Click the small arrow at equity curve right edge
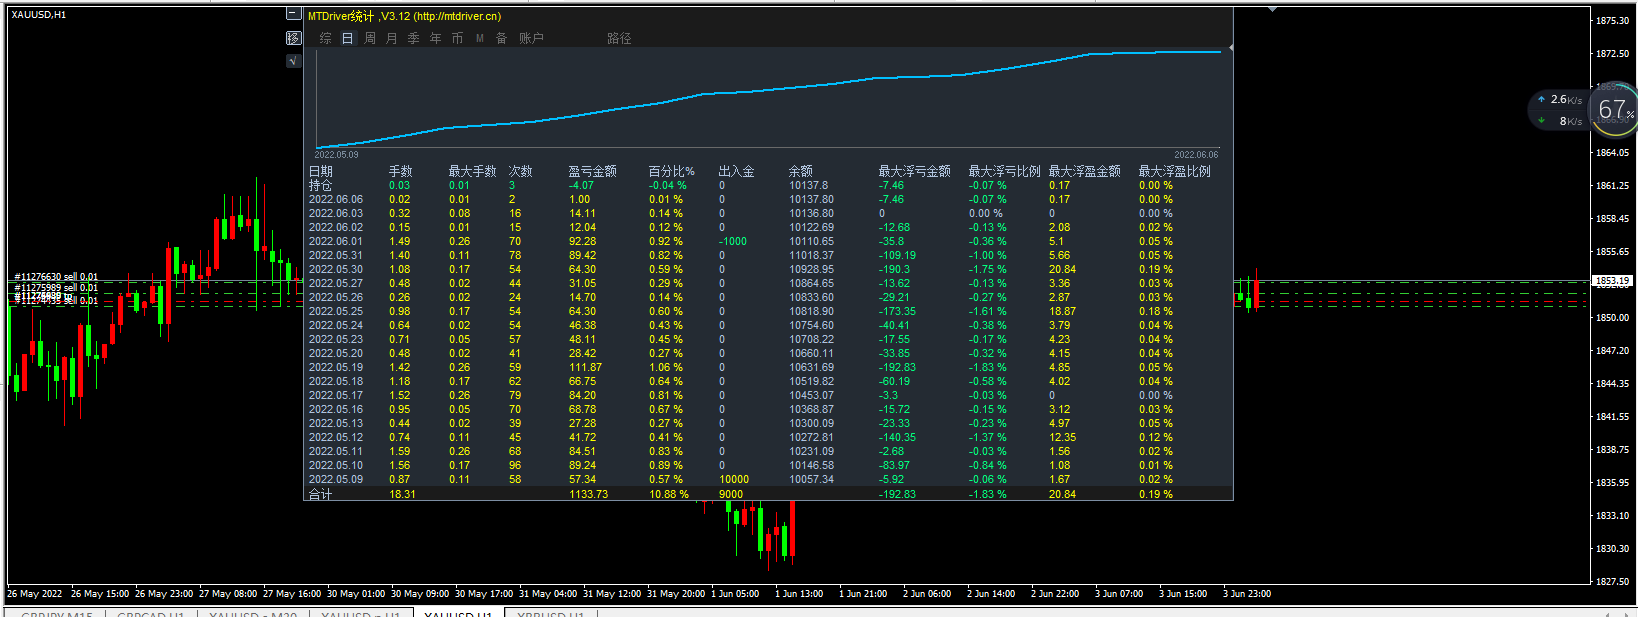 coord(1230,48)
